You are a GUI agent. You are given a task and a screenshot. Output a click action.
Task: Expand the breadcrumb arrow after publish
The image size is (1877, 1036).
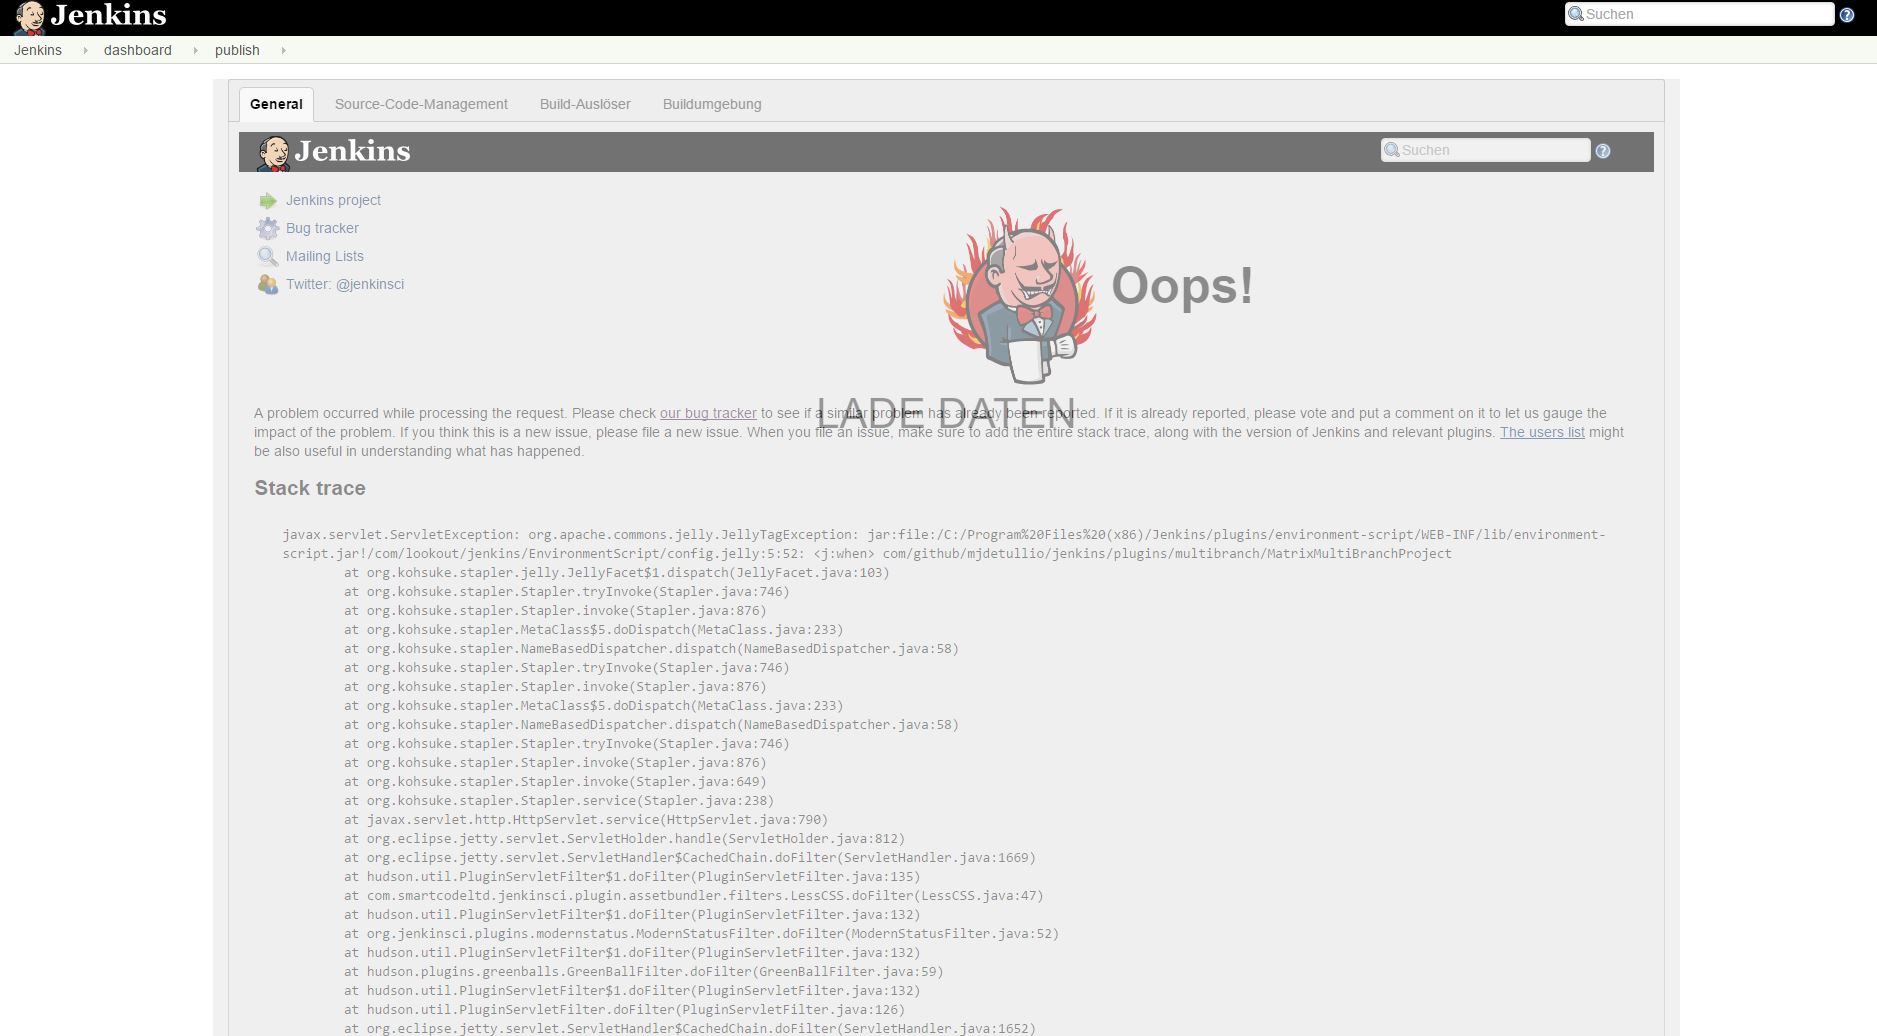click(x=283, y=51)
